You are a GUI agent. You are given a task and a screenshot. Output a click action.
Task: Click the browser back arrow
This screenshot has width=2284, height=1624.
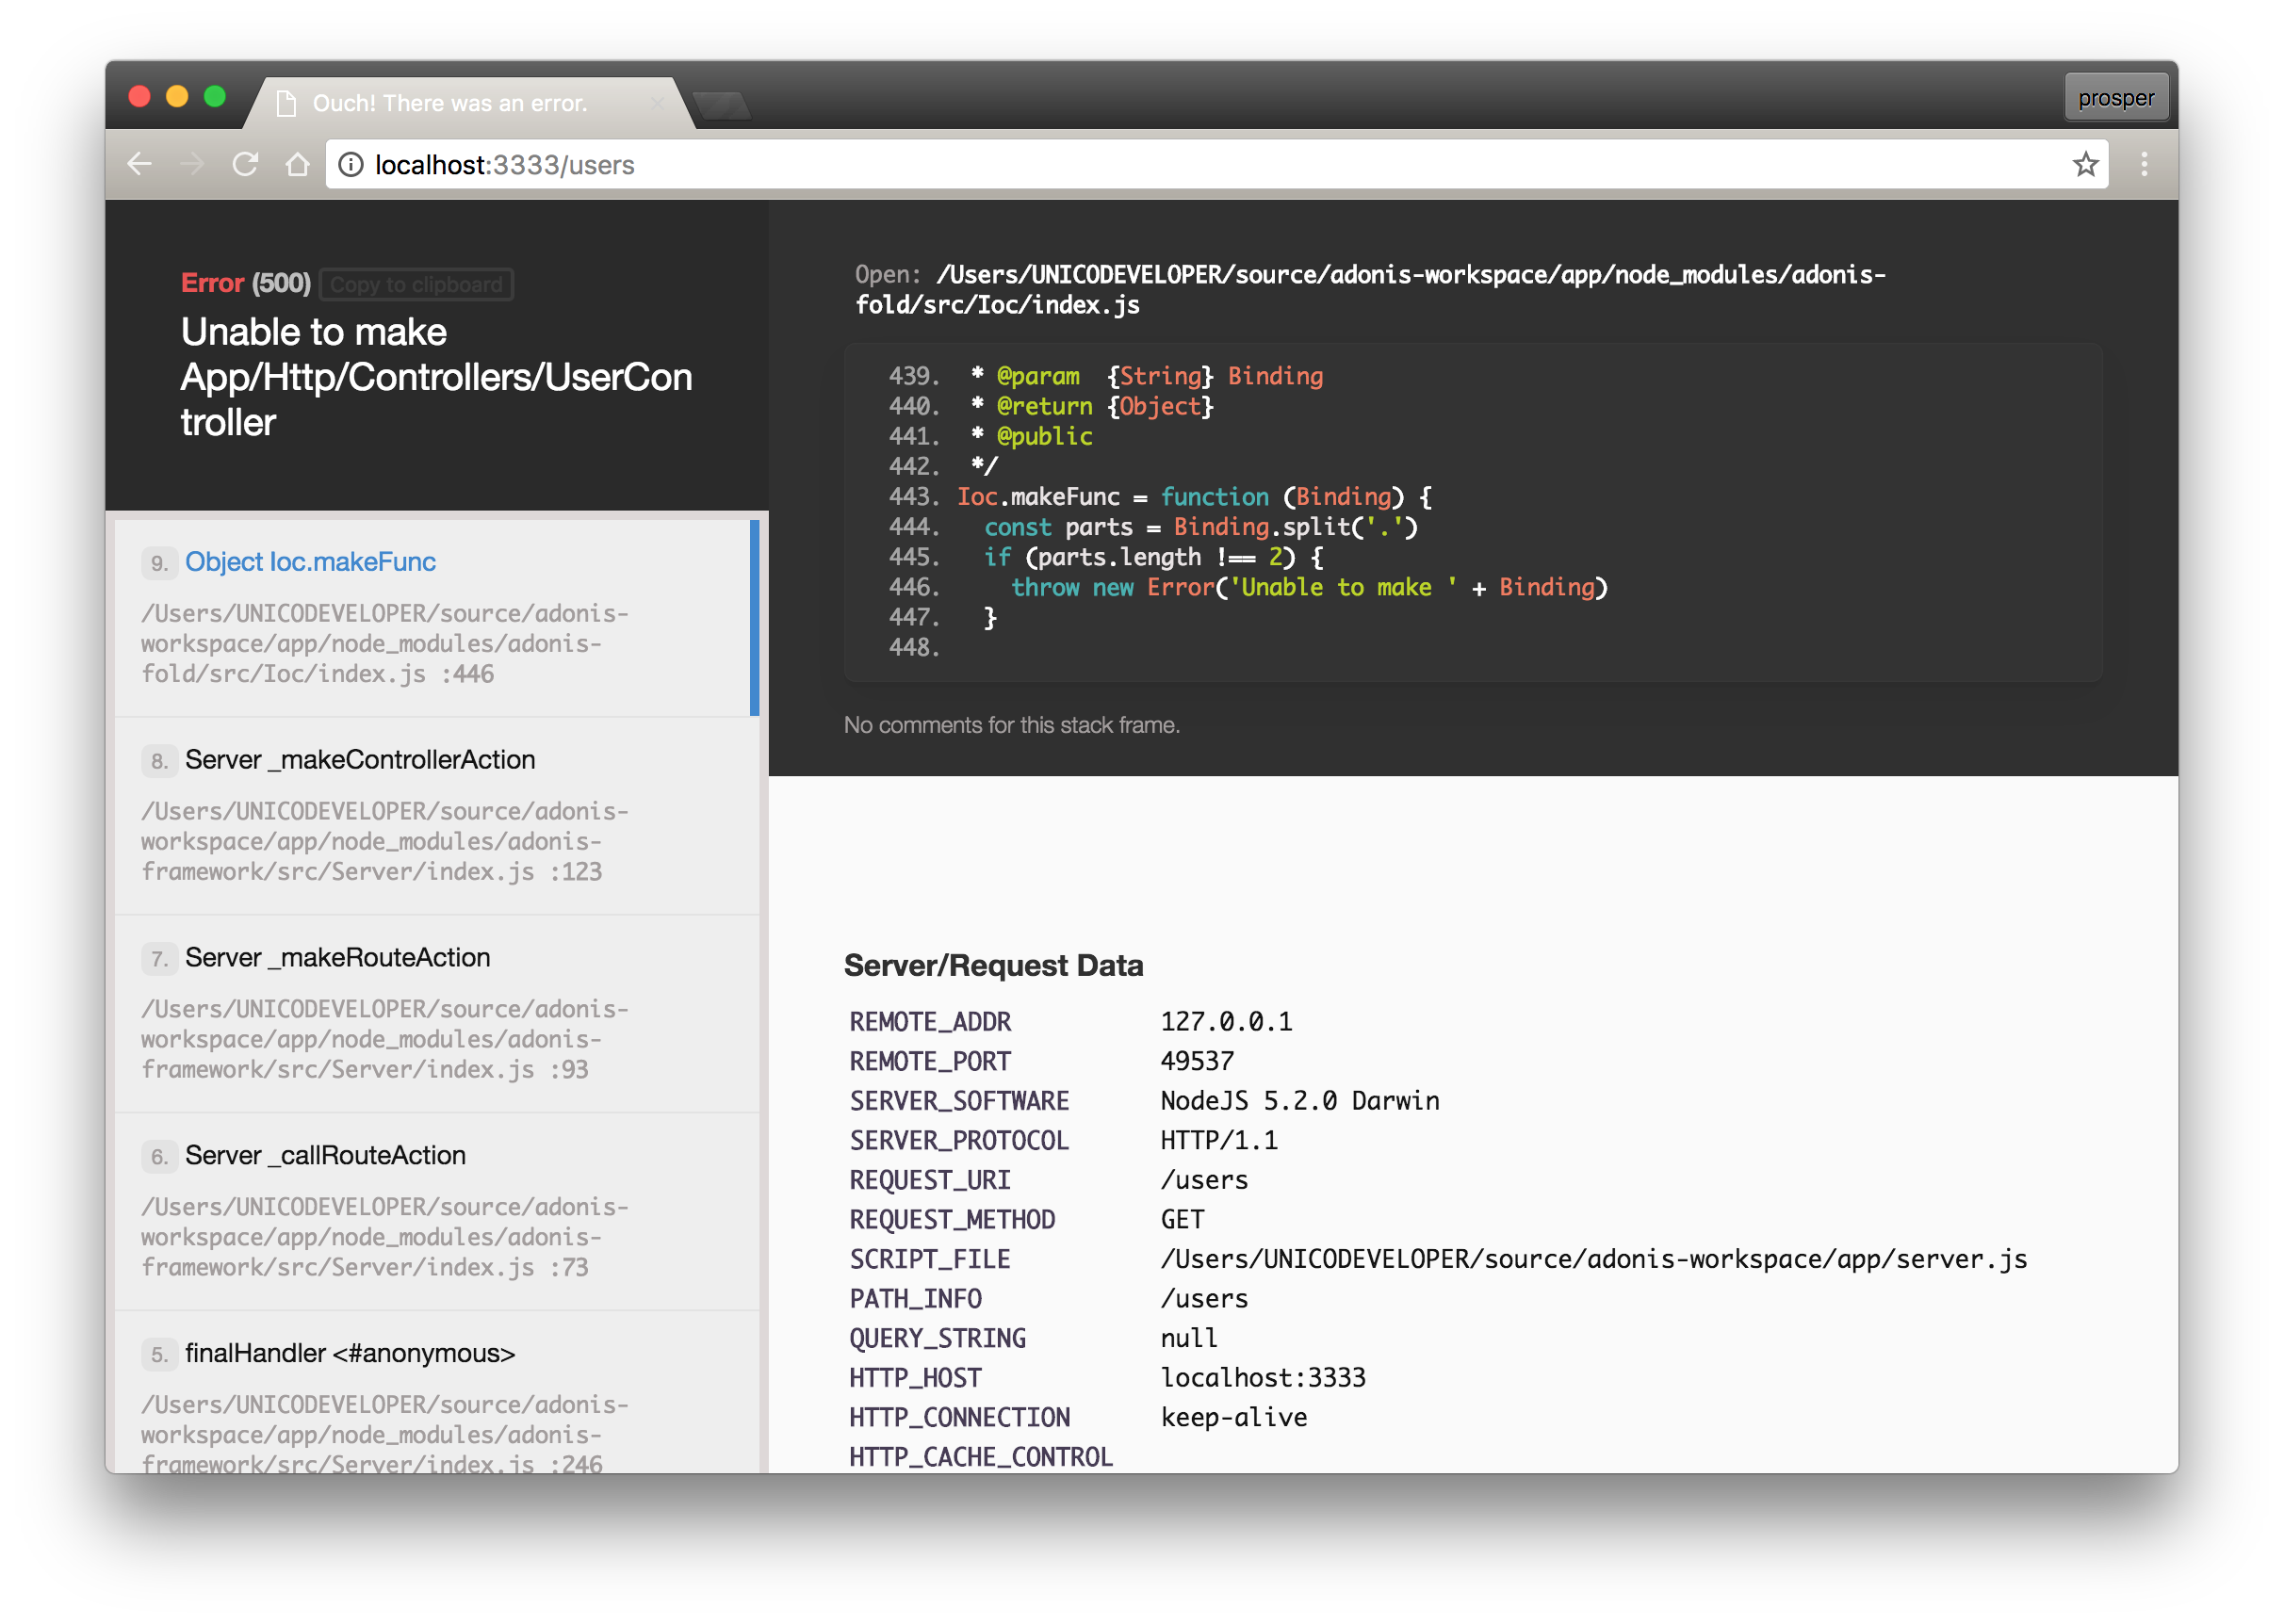(140, 164)
